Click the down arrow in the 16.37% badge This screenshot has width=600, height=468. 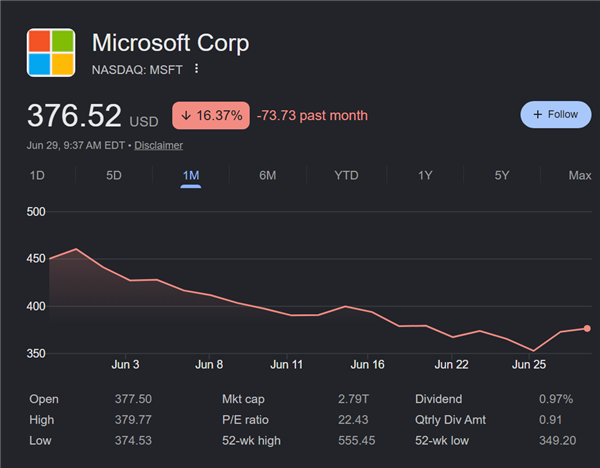coord(186,115)
